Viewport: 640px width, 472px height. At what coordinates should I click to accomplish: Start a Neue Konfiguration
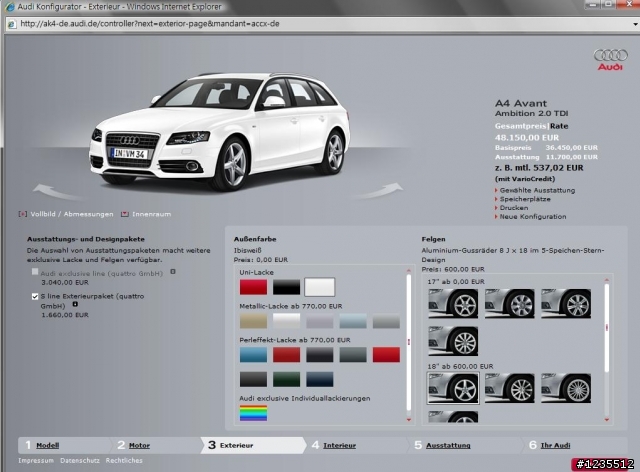[x=533, y=217]
